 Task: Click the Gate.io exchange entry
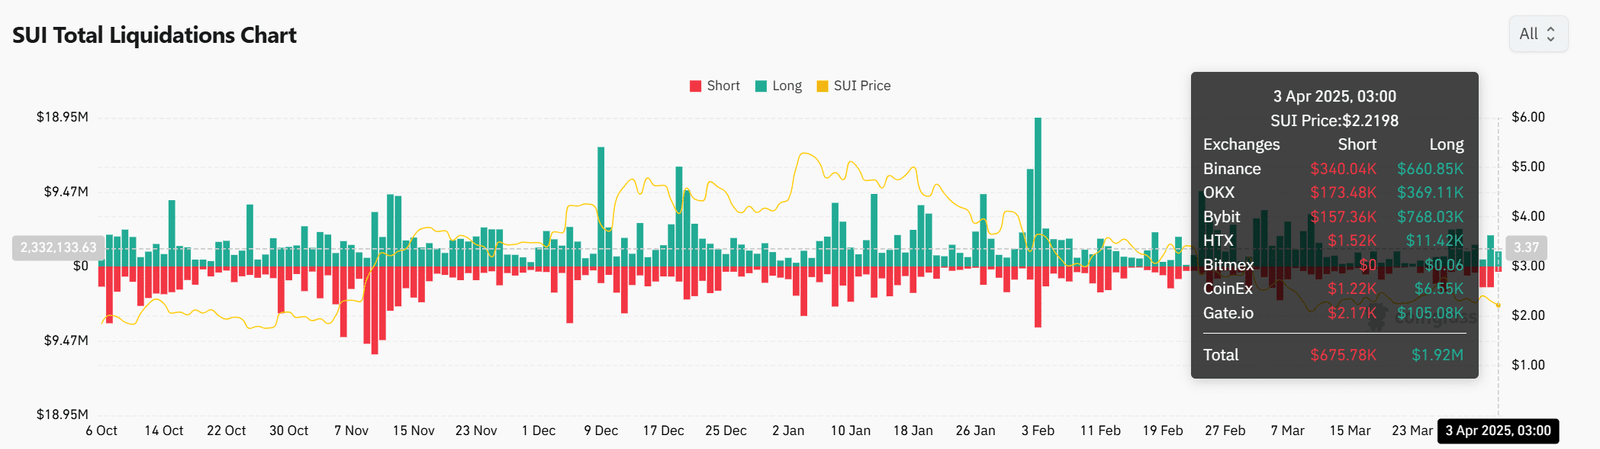[x=1228, y=313]
